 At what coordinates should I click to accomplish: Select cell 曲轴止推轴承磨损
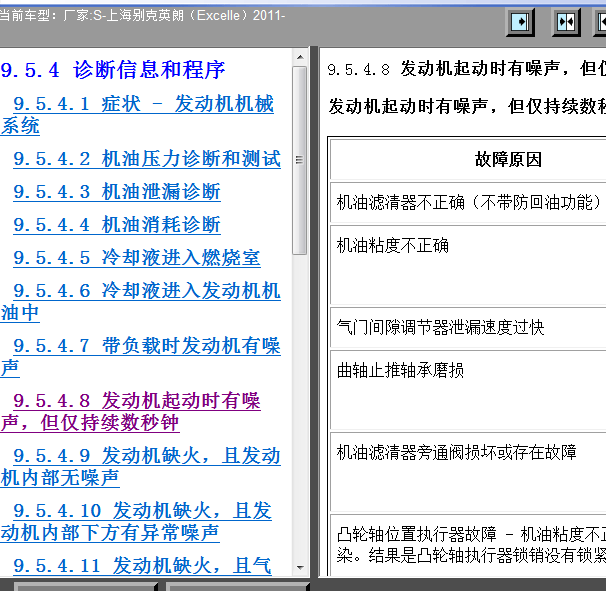(x=468, y=390)
